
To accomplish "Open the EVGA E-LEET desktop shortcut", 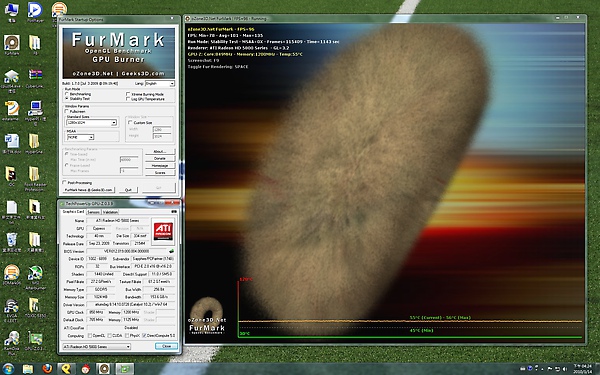I will (11, 310).
